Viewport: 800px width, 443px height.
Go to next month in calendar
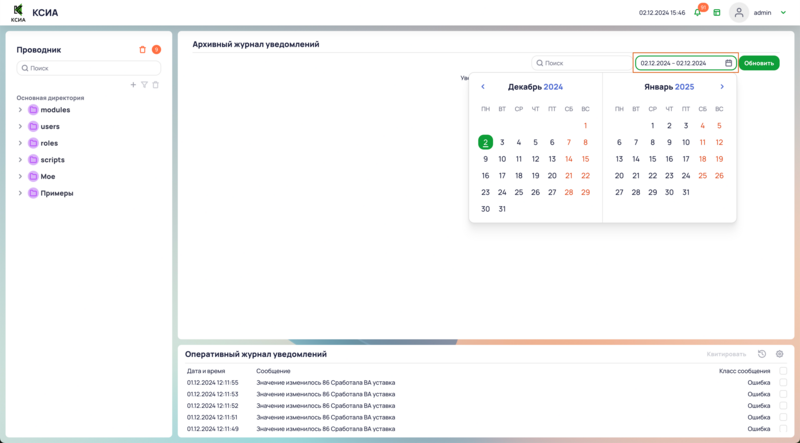click(x=722, y=87)
